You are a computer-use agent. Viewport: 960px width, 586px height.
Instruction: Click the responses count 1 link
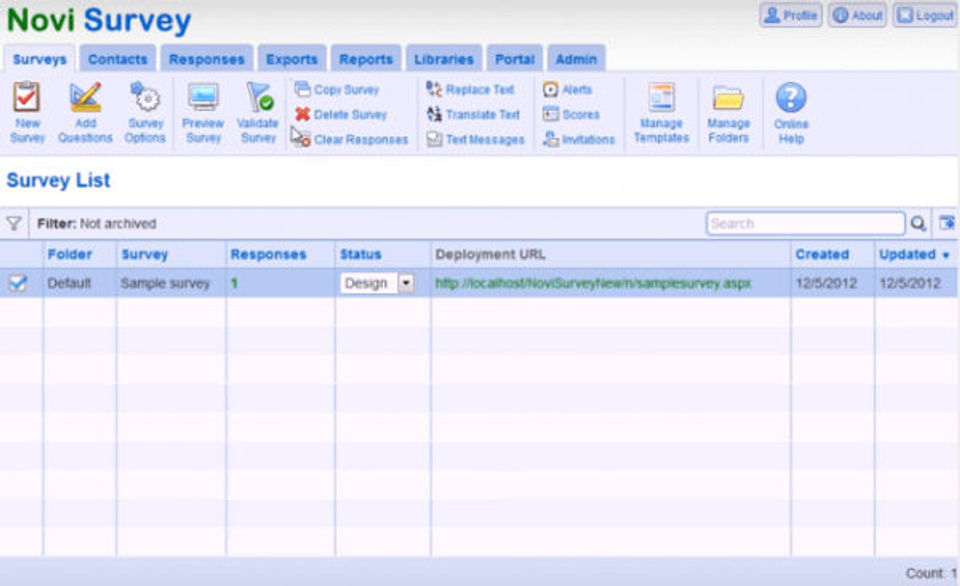[234, 284]
